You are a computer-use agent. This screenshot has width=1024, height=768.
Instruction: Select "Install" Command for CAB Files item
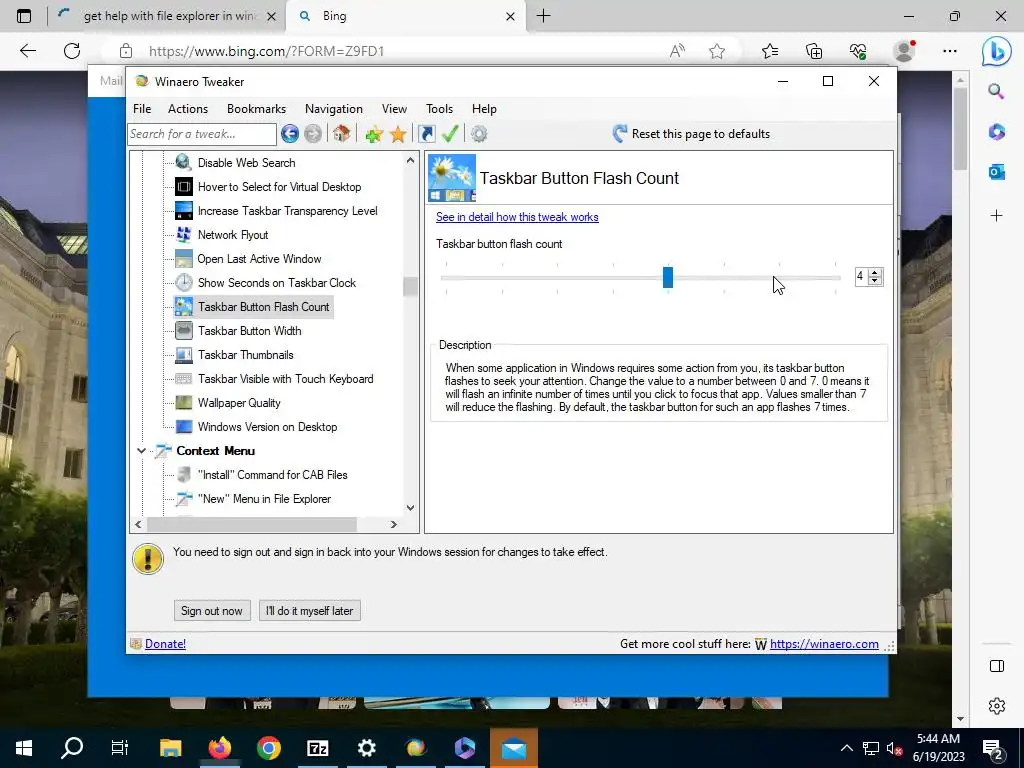272,475
